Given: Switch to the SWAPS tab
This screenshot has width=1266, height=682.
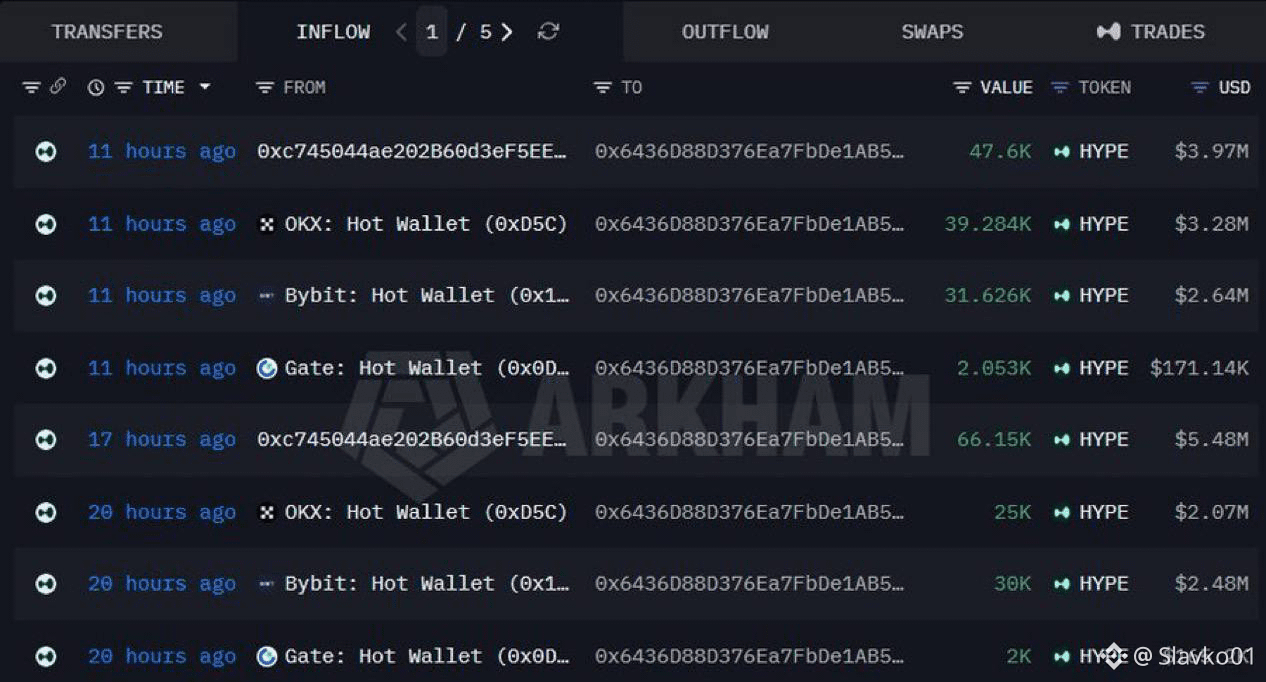Looking at the screenshot, I should point(932,32).
